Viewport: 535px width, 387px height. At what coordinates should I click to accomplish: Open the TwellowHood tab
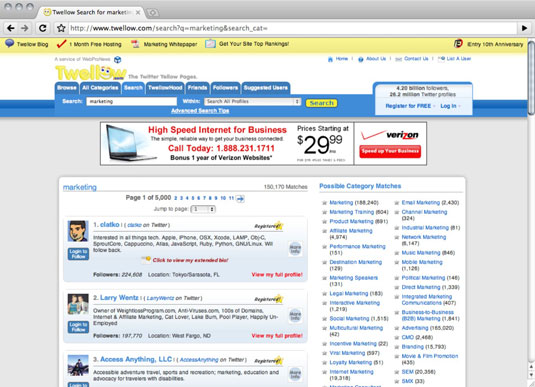(165, 88)
